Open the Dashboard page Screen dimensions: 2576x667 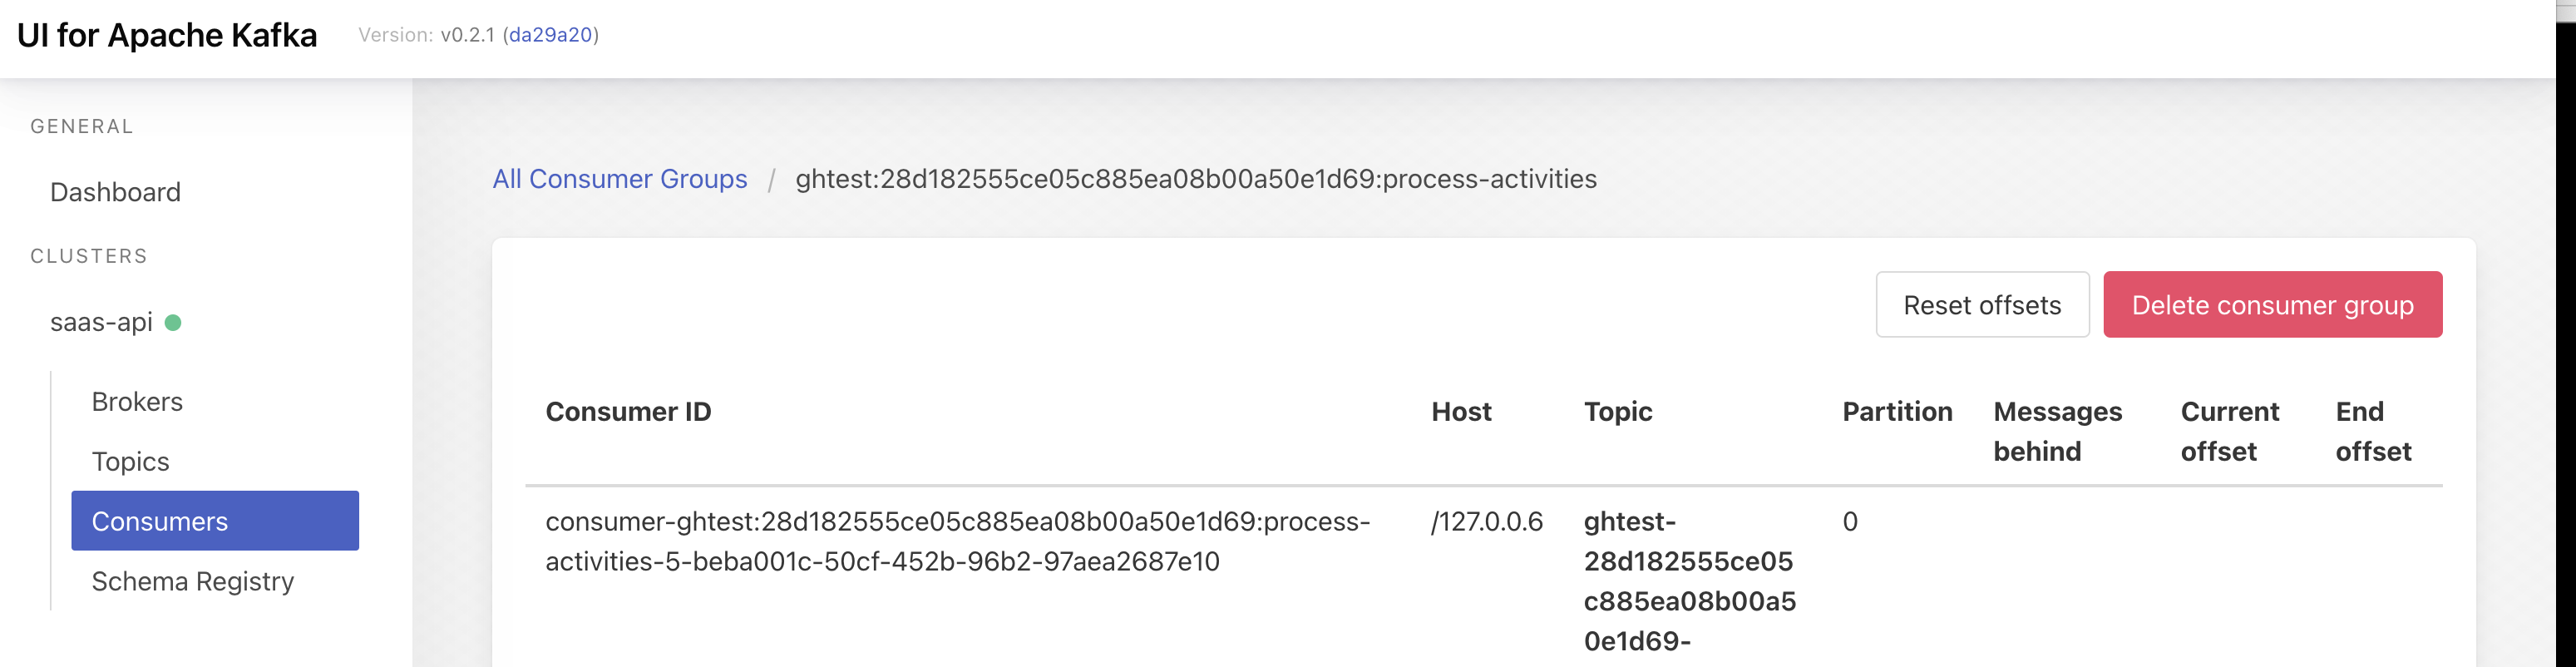click(115, 192)
